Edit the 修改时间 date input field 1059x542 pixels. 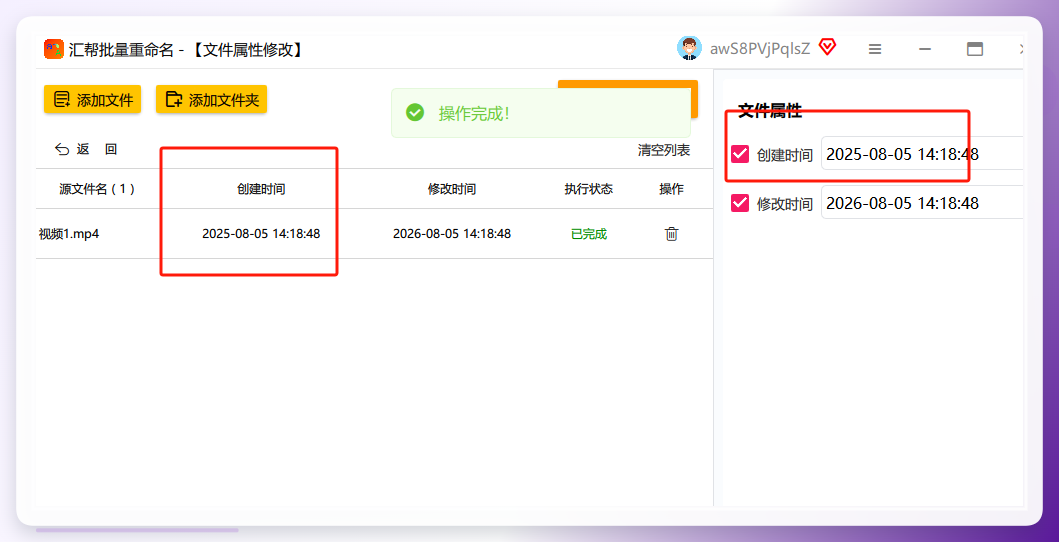point(923,203)
